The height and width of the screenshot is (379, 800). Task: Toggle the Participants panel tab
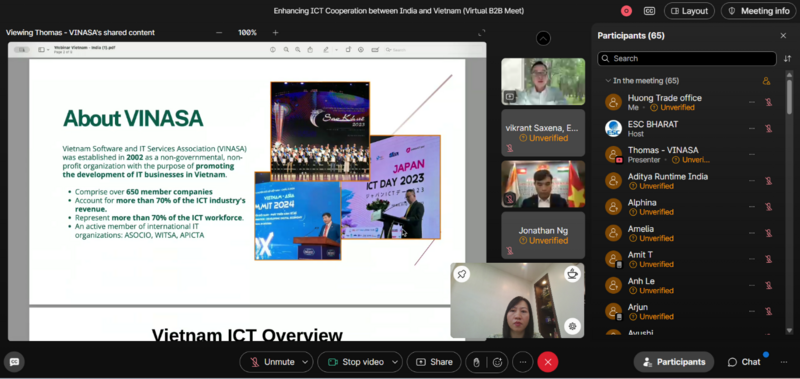pos(673,362)
